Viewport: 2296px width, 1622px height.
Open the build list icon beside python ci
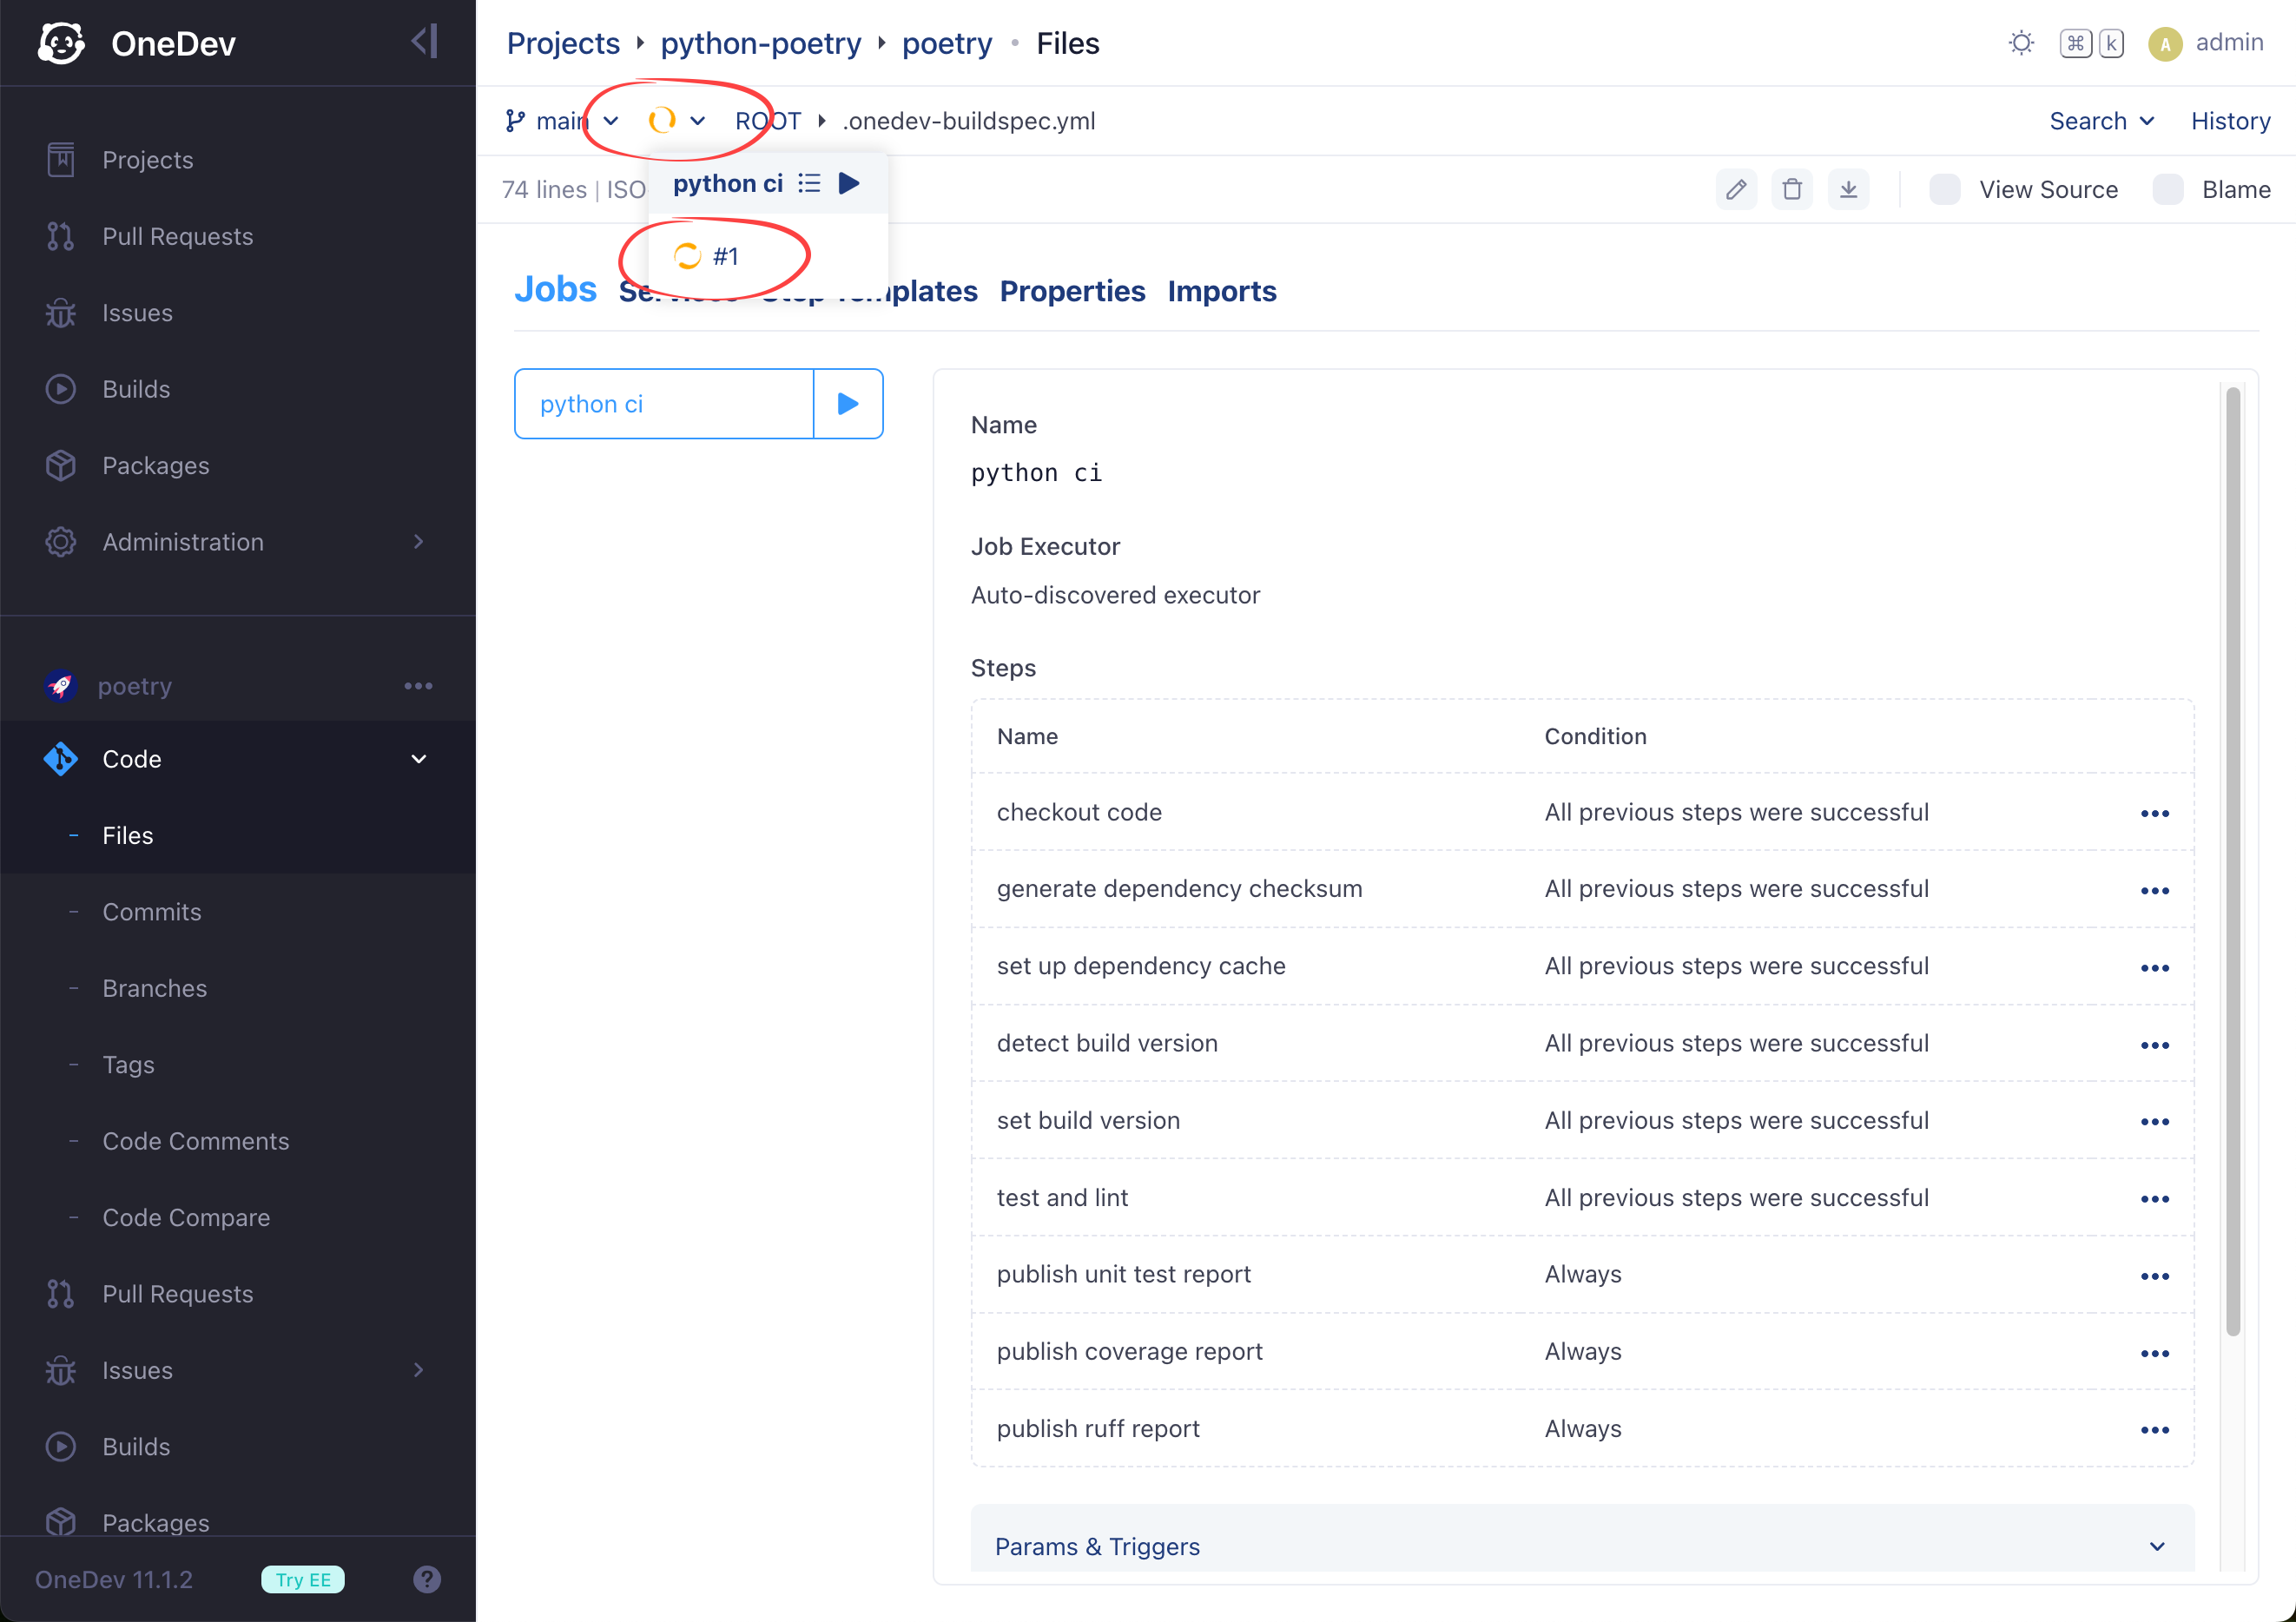[x=809, y=183]
